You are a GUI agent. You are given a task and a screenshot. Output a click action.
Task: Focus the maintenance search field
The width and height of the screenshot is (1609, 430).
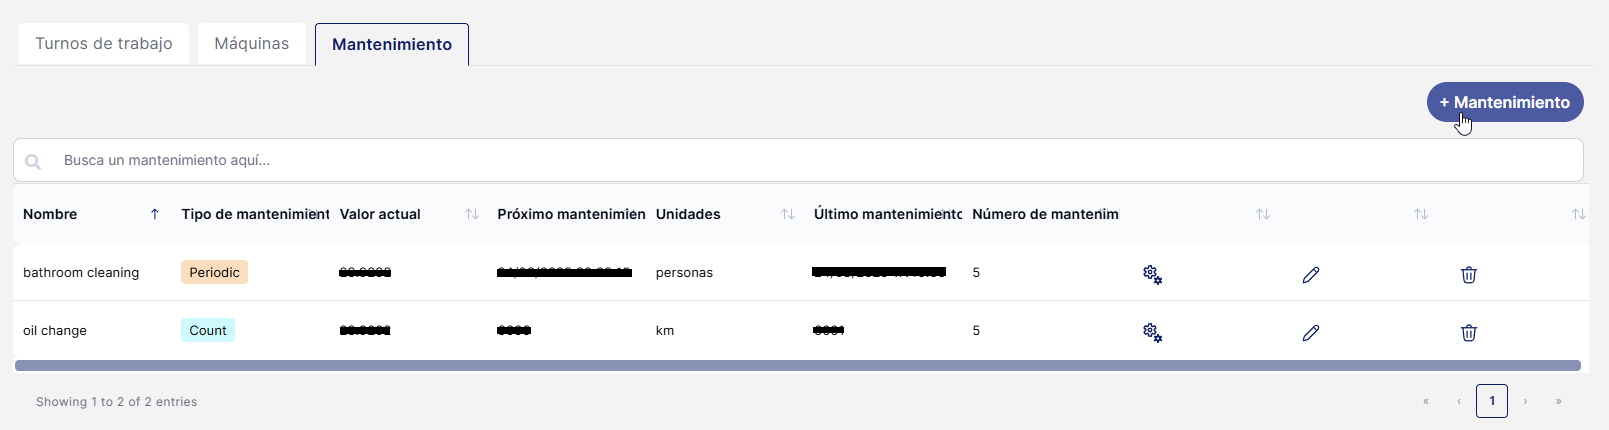tap(800, 160)
